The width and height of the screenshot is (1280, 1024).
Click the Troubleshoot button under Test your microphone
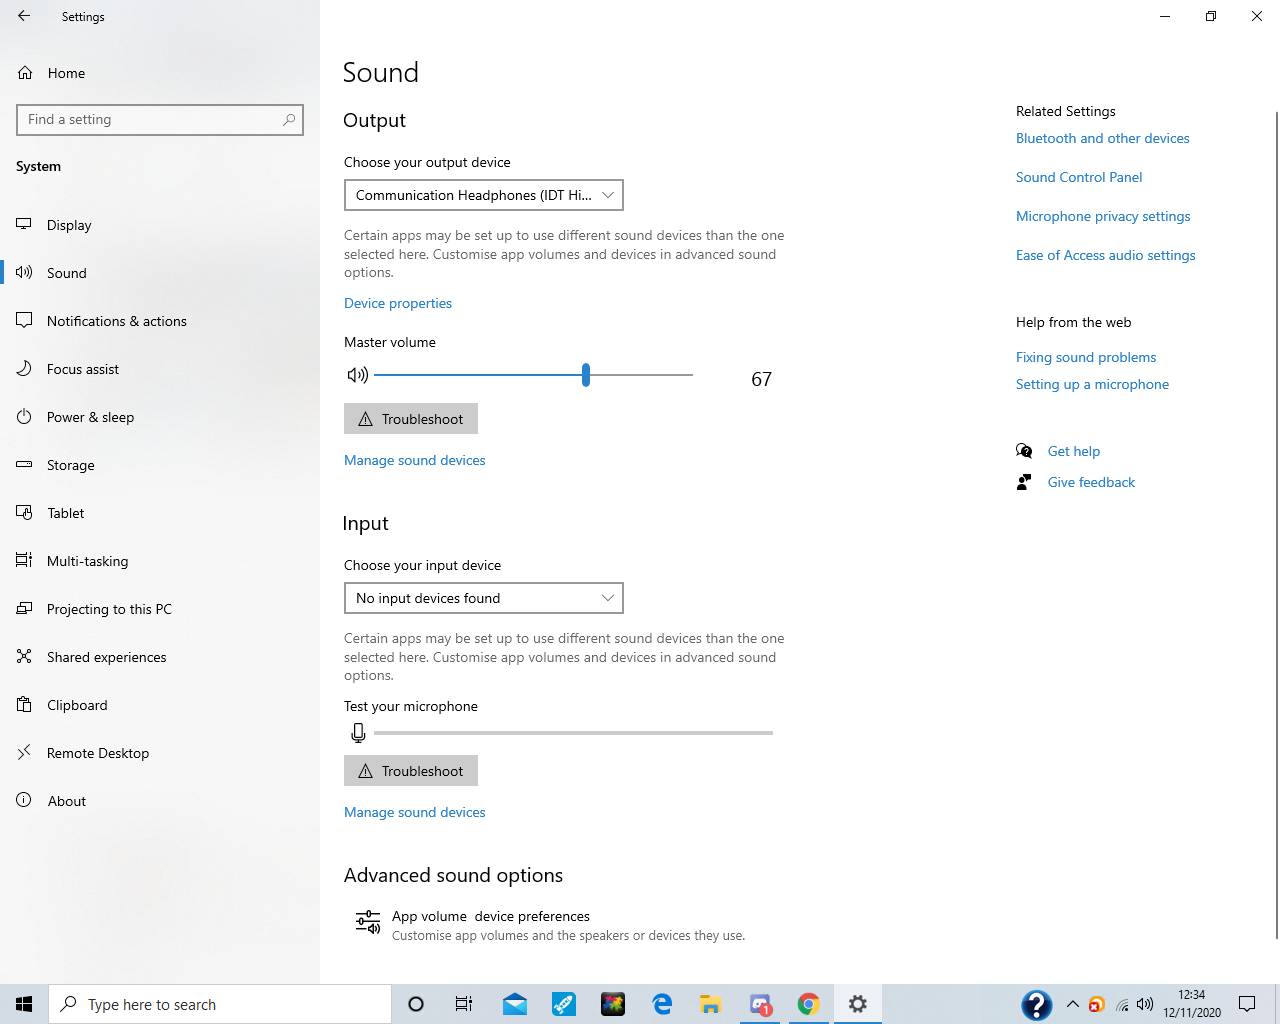[x=411, y=771]
